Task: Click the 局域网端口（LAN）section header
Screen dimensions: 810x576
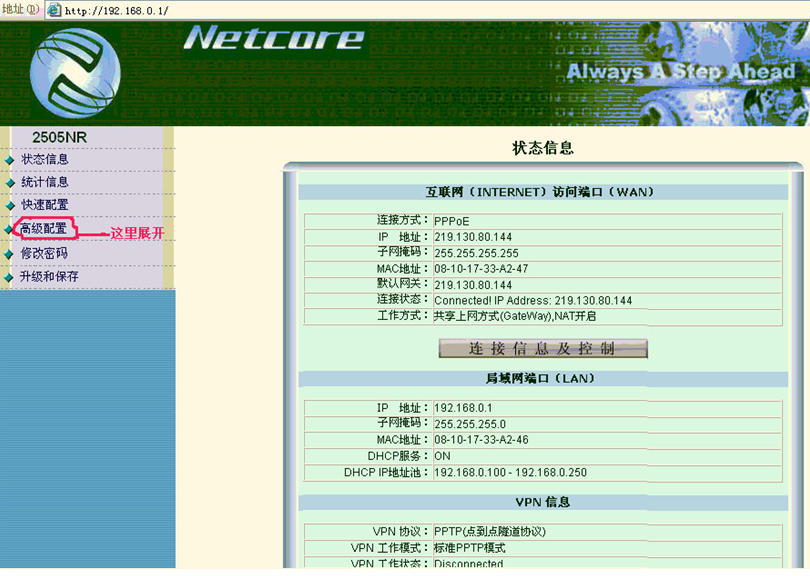Action: pos(540,379)
